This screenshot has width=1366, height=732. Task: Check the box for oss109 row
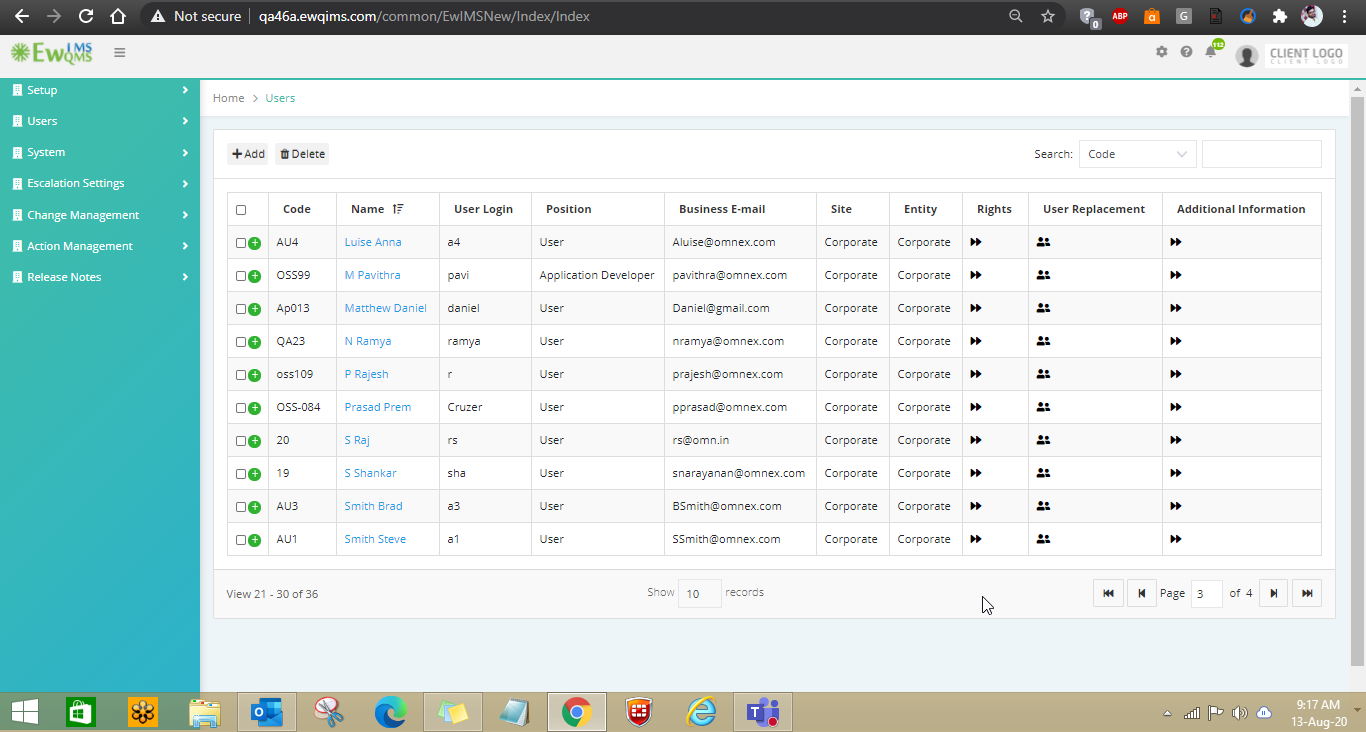coord(241,375)
